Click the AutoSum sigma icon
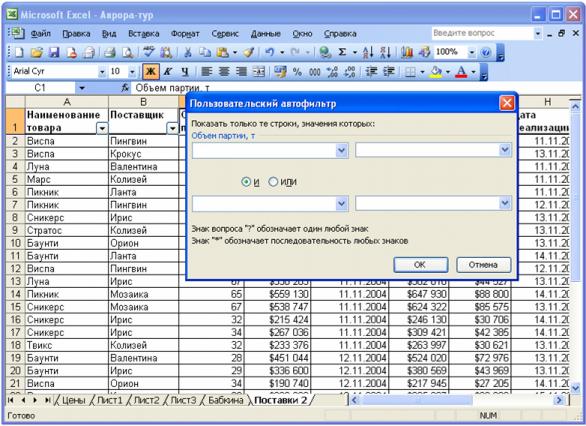The image size is (586, 426). click(x=342, y=53)
